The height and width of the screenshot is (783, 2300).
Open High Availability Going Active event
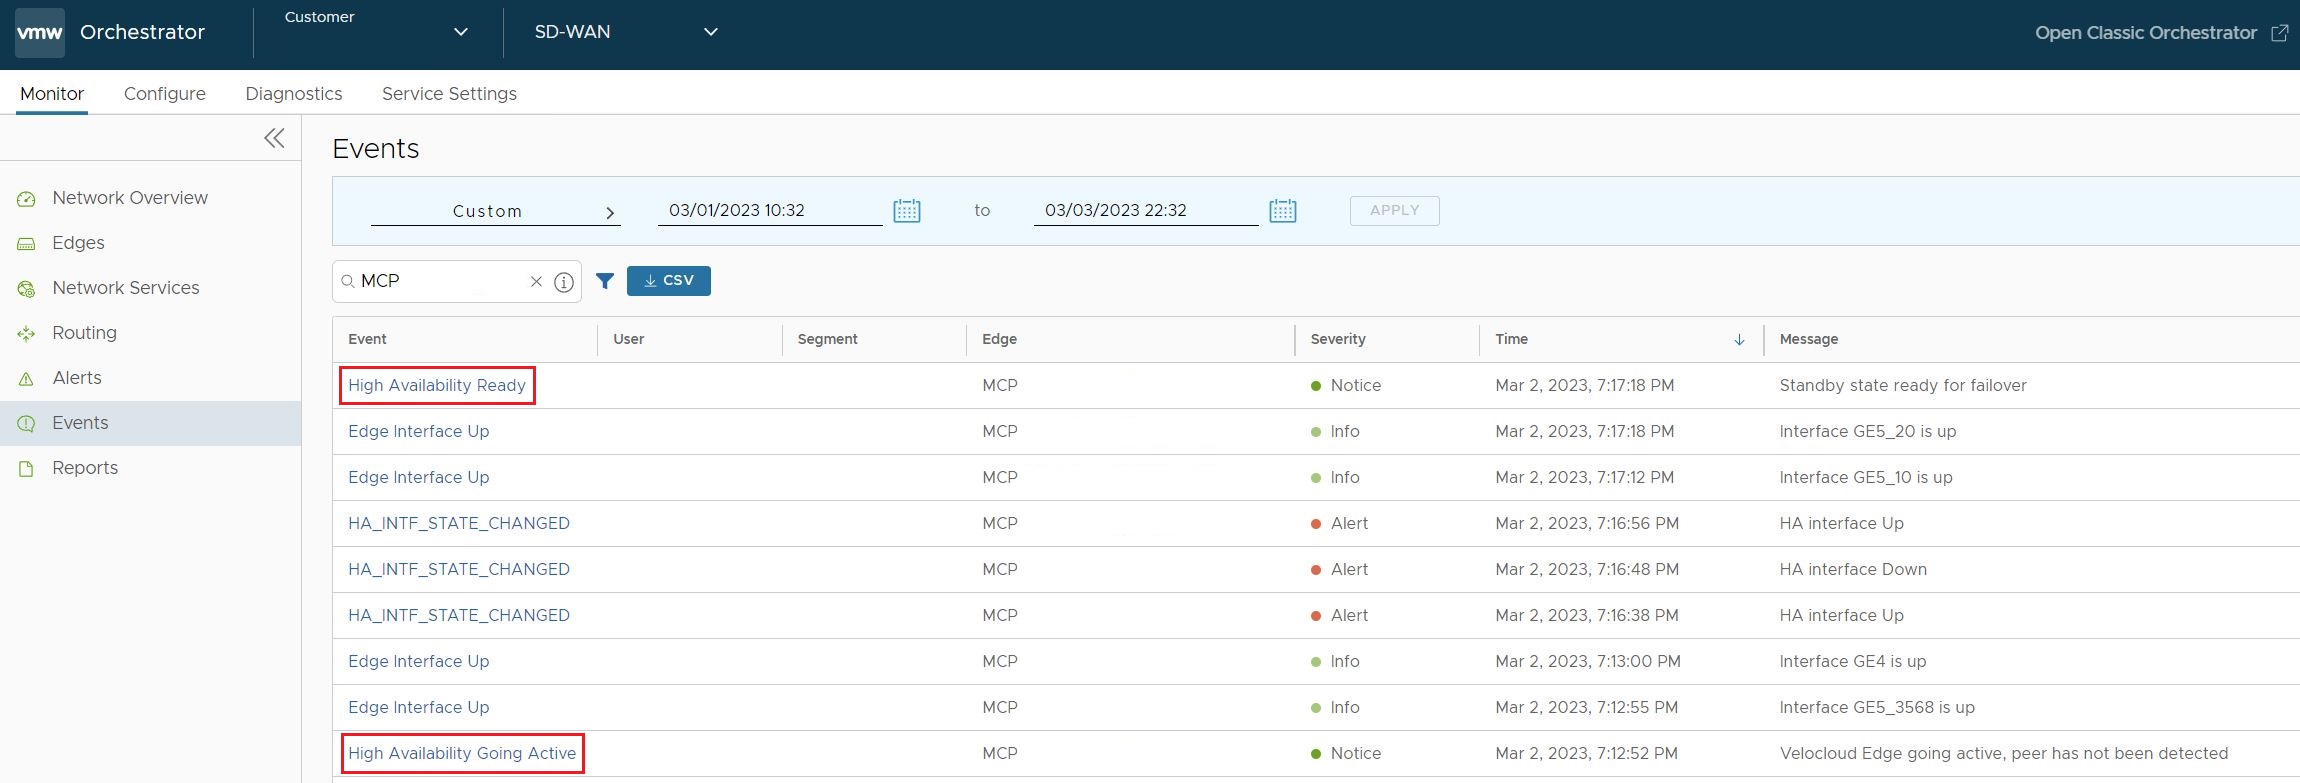pos(462,754)
